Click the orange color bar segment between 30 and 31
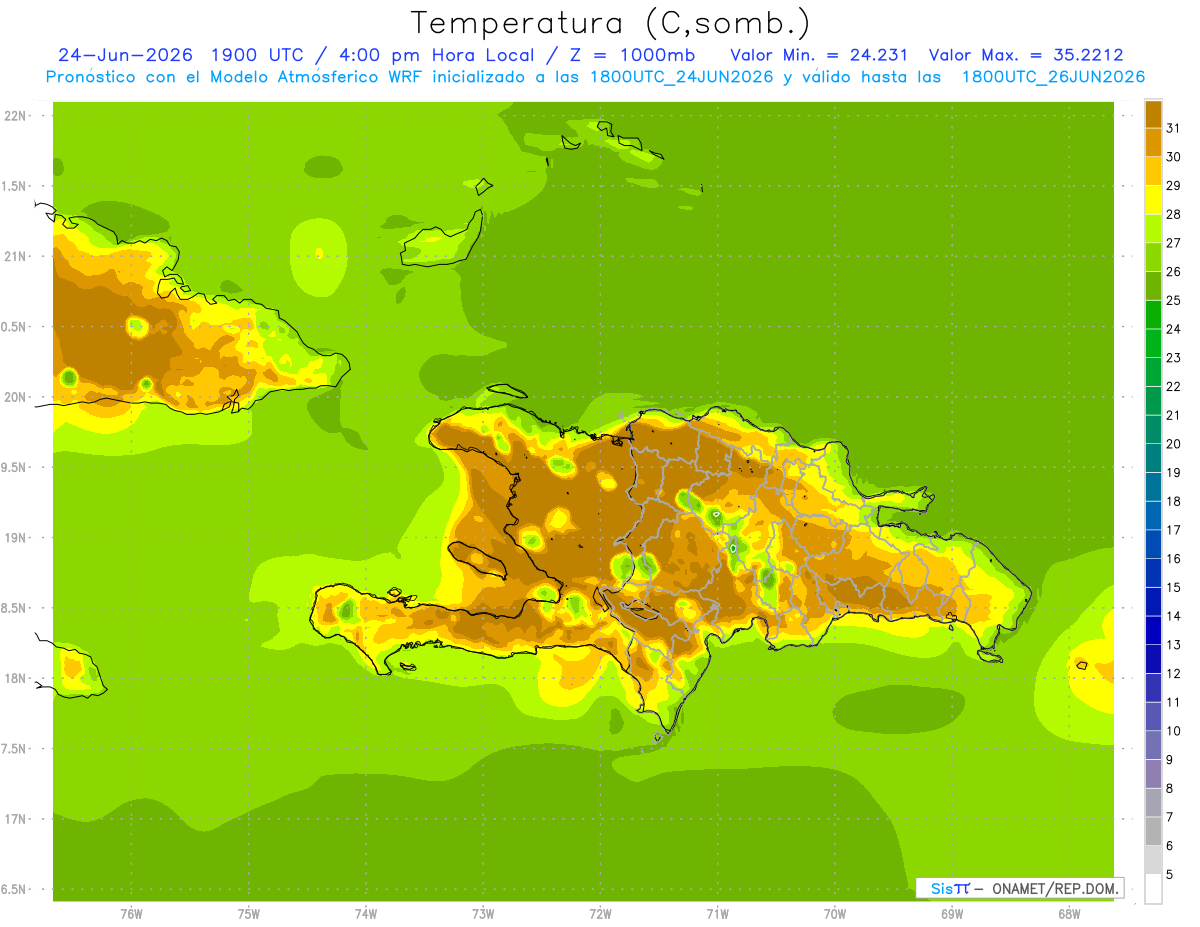 coord(1153,143)
